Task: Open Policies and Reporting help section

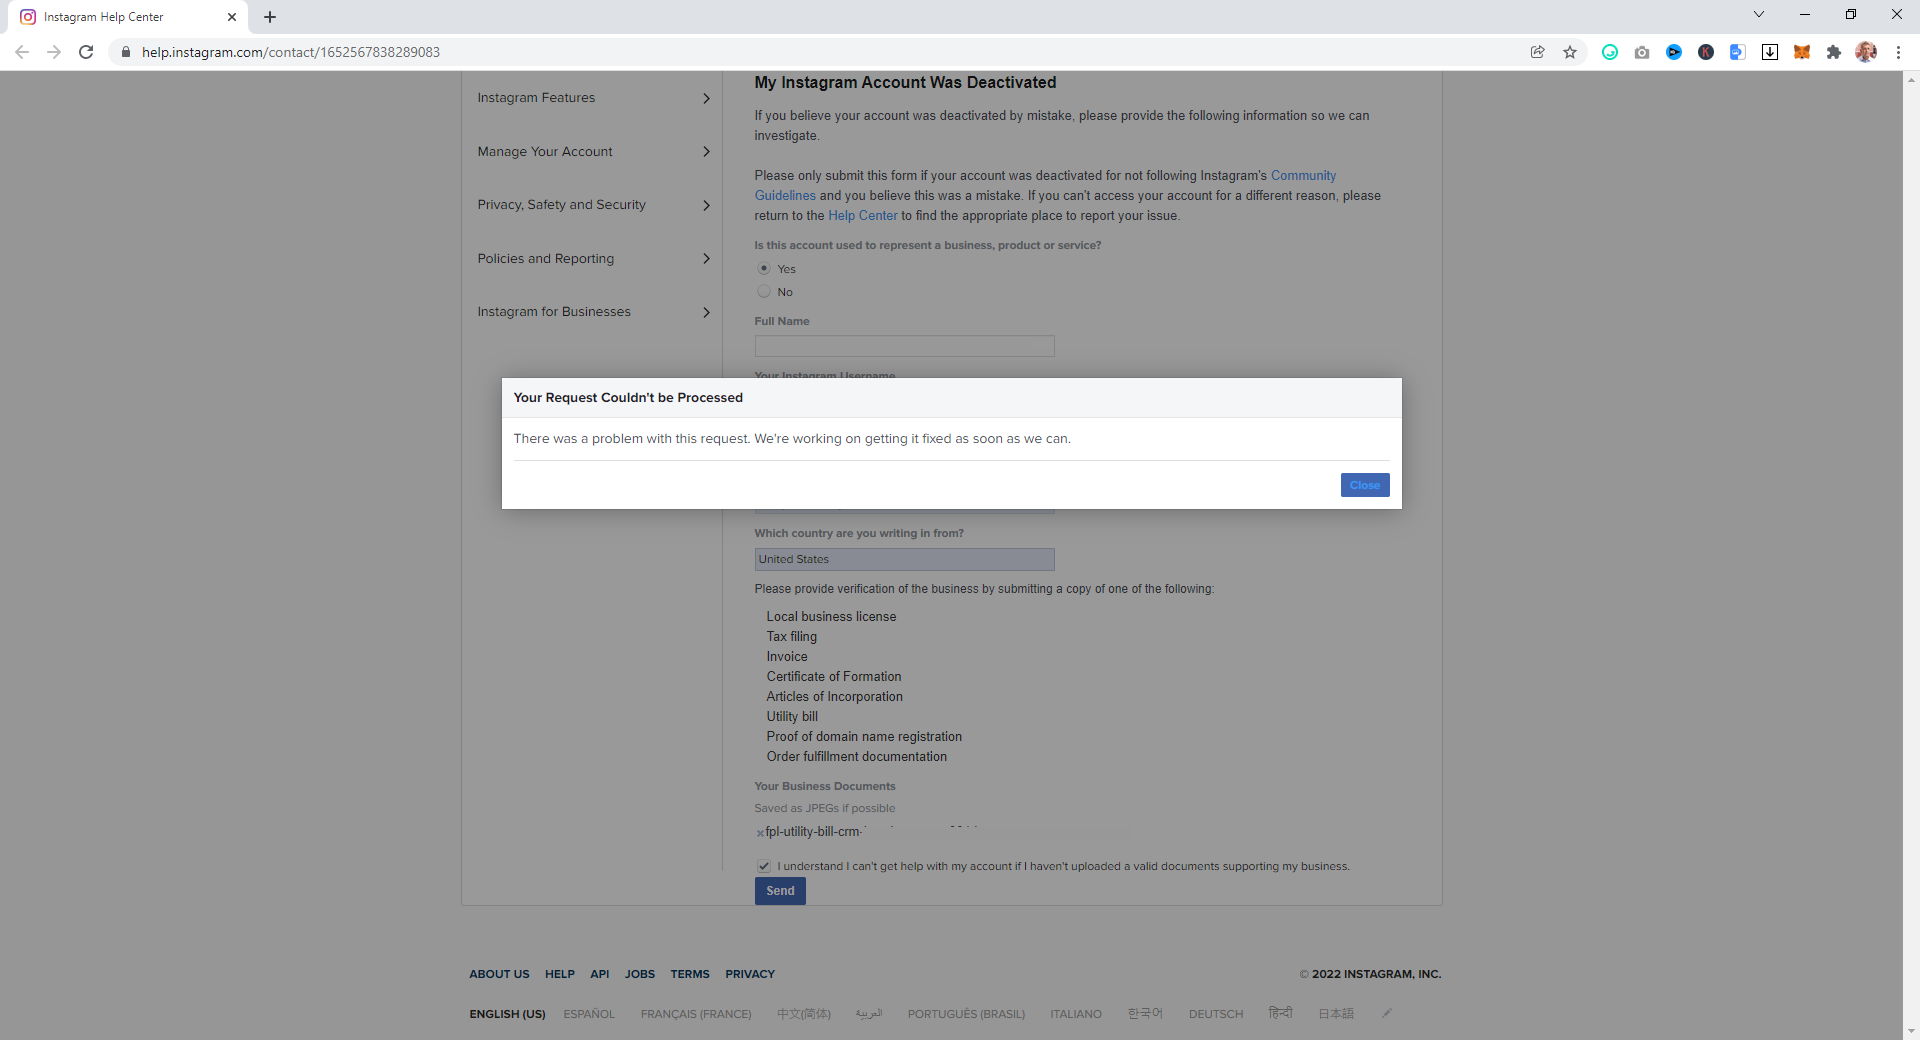Action: click(546, 259)
